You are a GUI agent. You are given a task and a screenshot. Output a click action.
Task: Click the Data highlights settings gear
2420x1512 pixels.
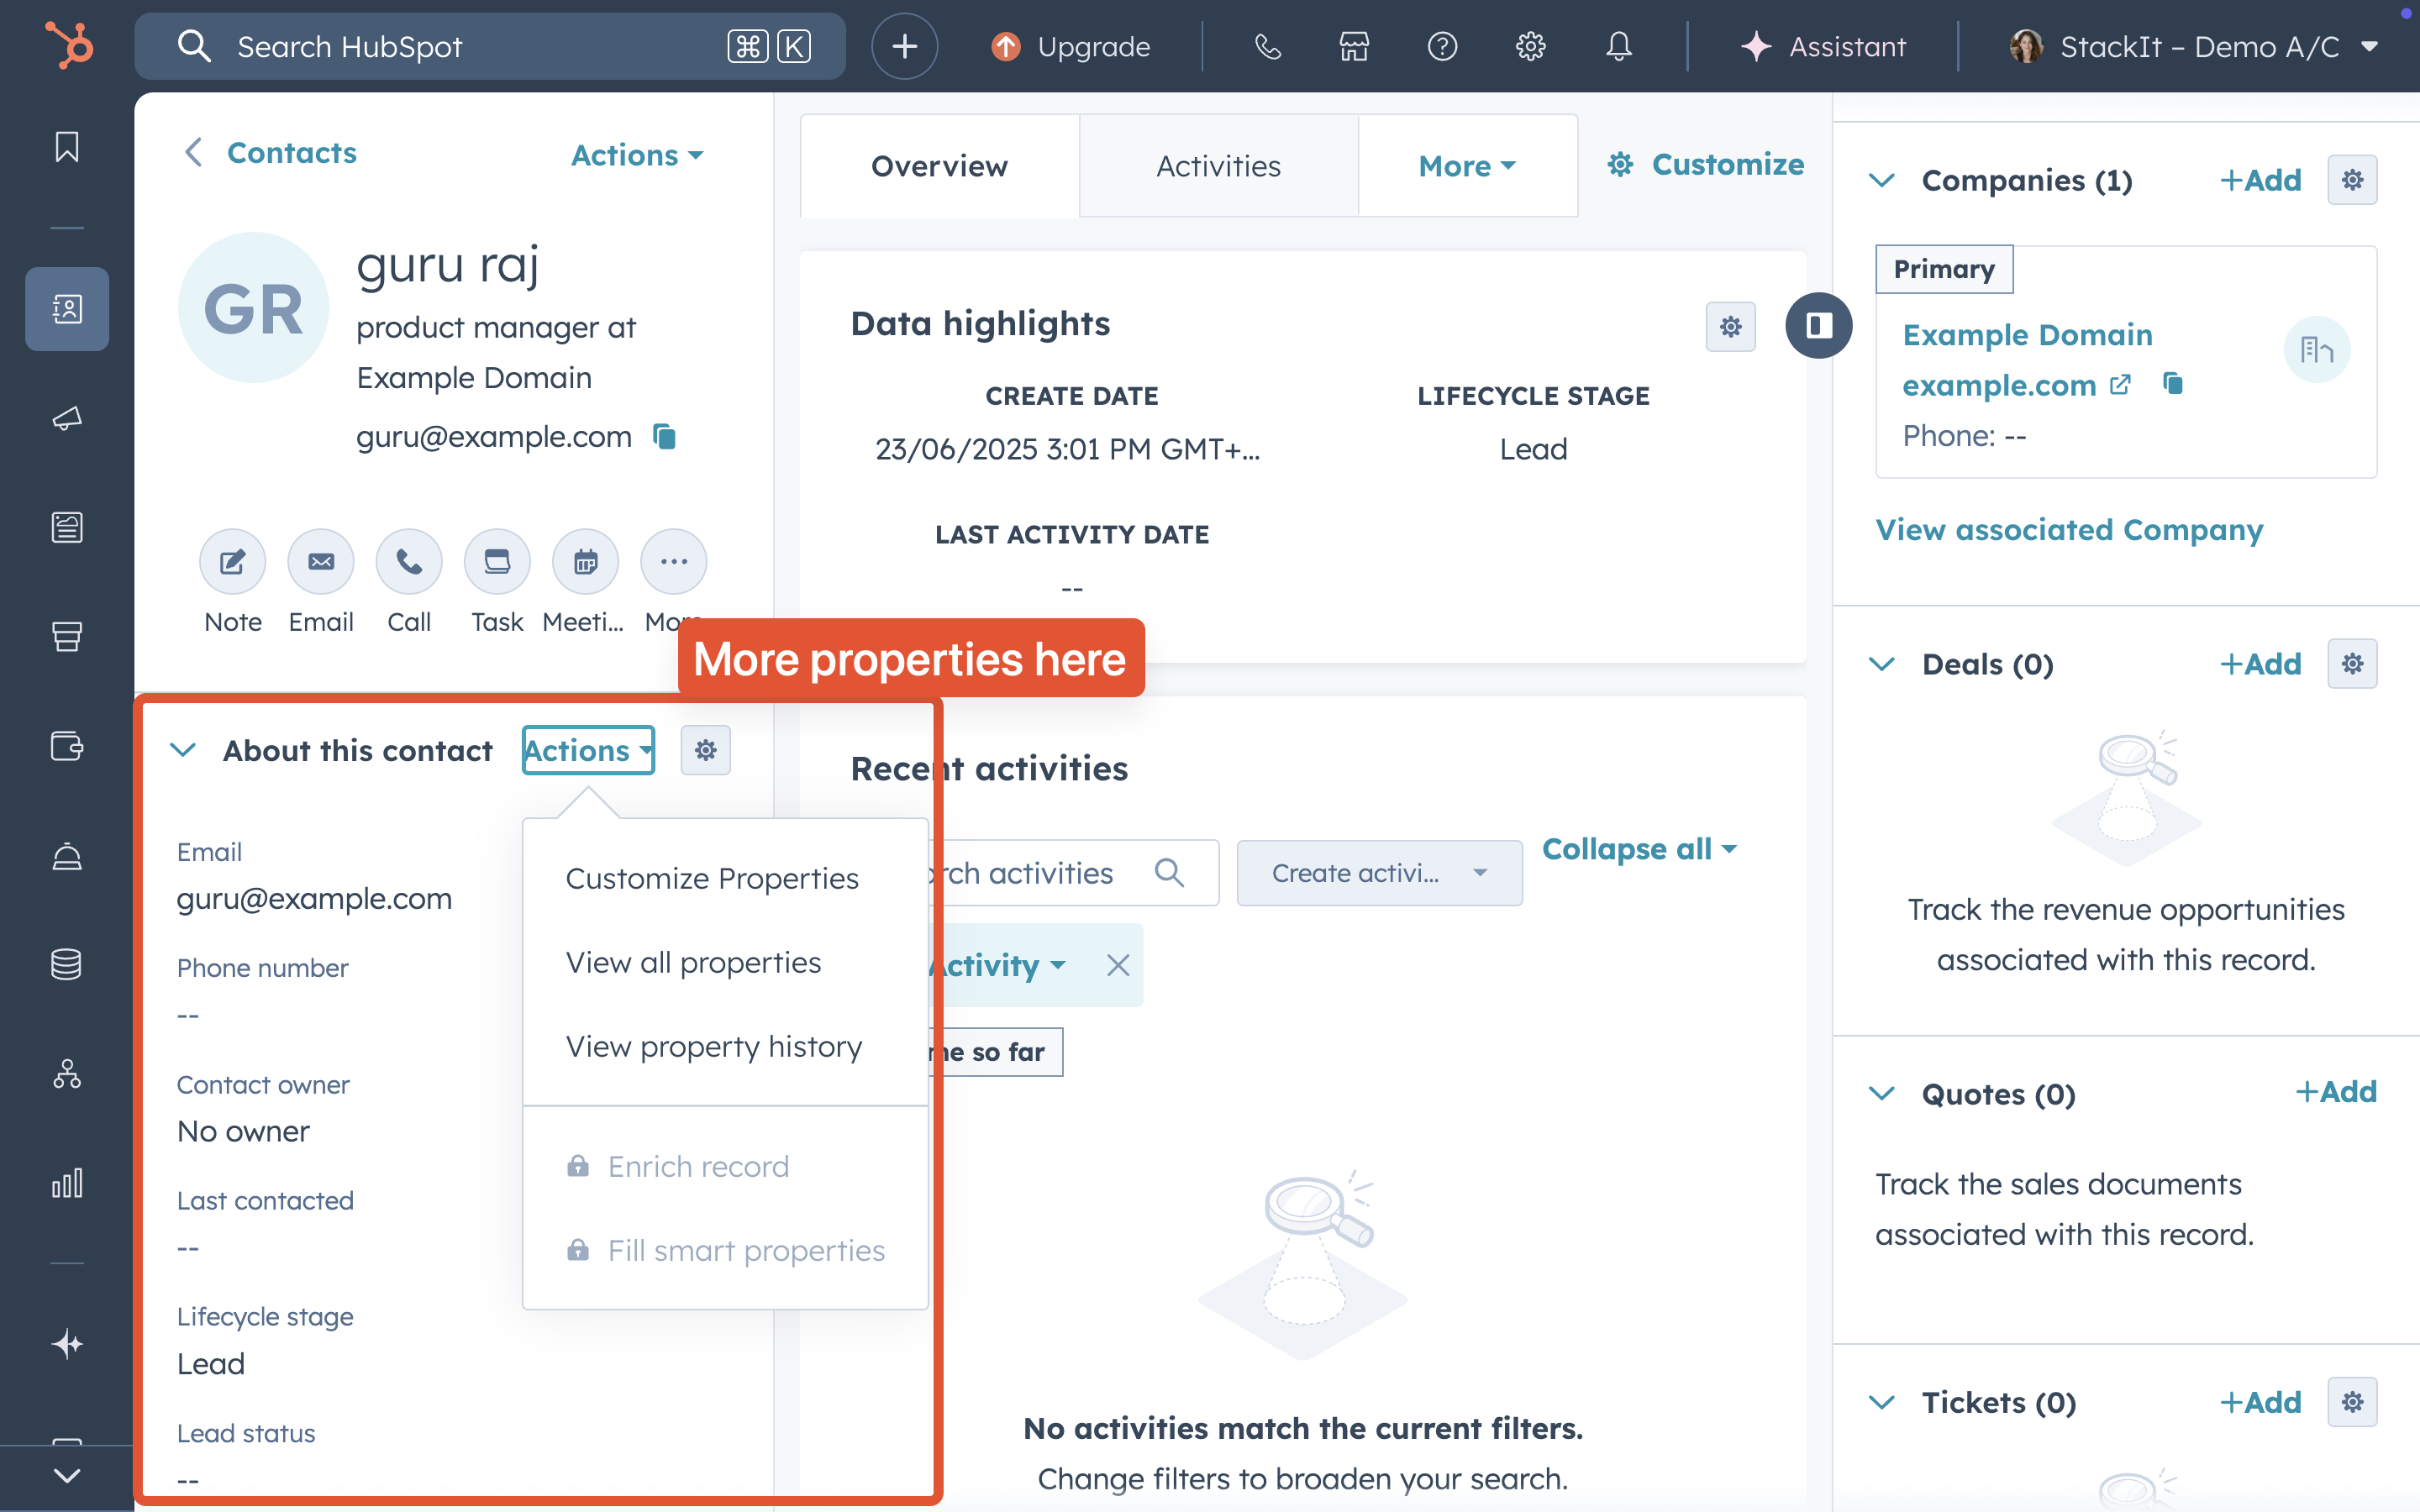[1730, 326]
